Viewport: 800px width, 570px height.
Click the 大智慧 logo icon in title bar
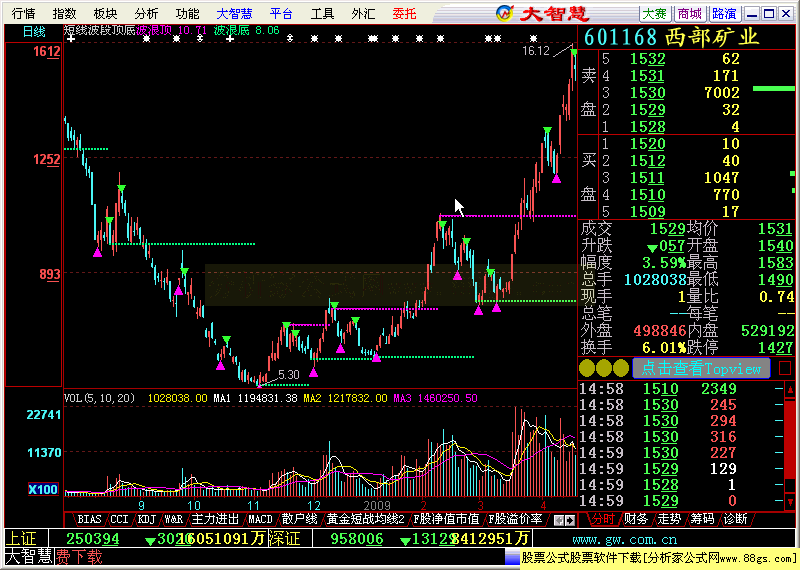(505, 13)
